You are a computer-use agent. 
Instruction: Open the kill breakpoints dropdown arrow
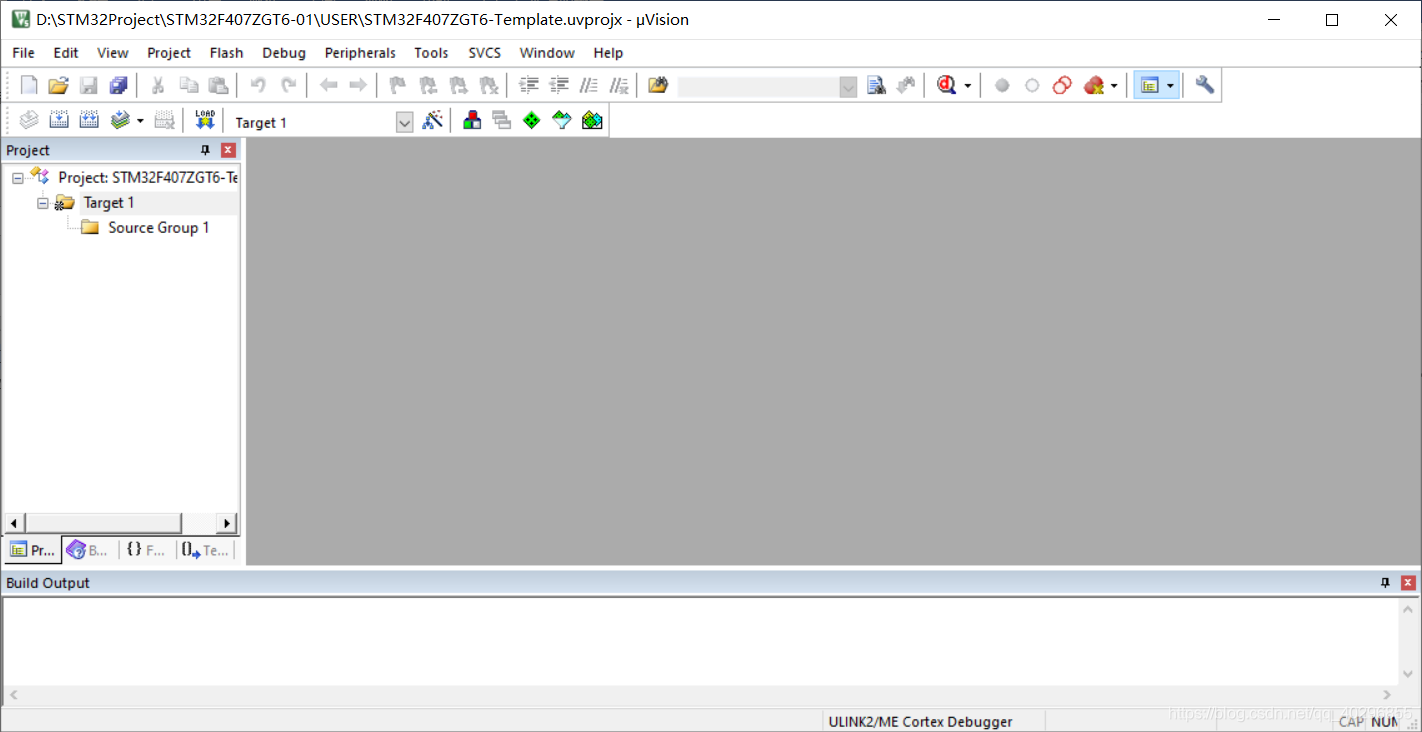[1114, 86]
